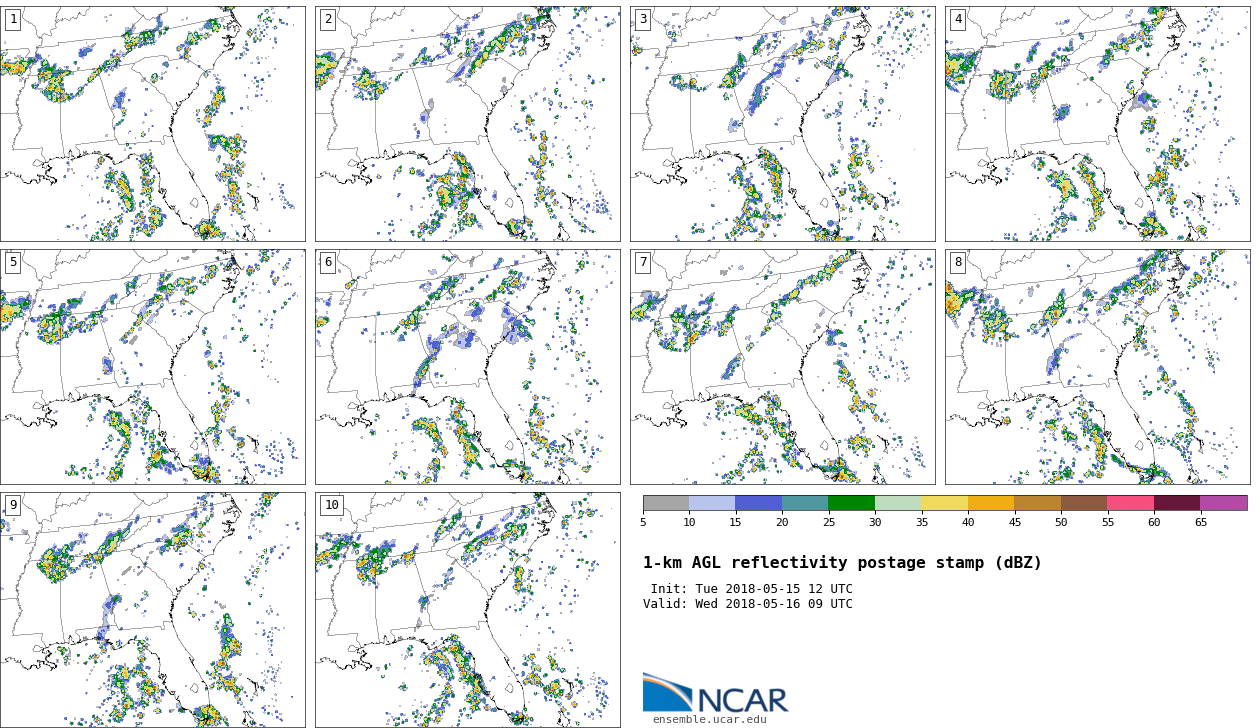Select the maroon 60-65 dBZ swatch
This screenshot has width=1260, height=728.
coord(1177,503)
